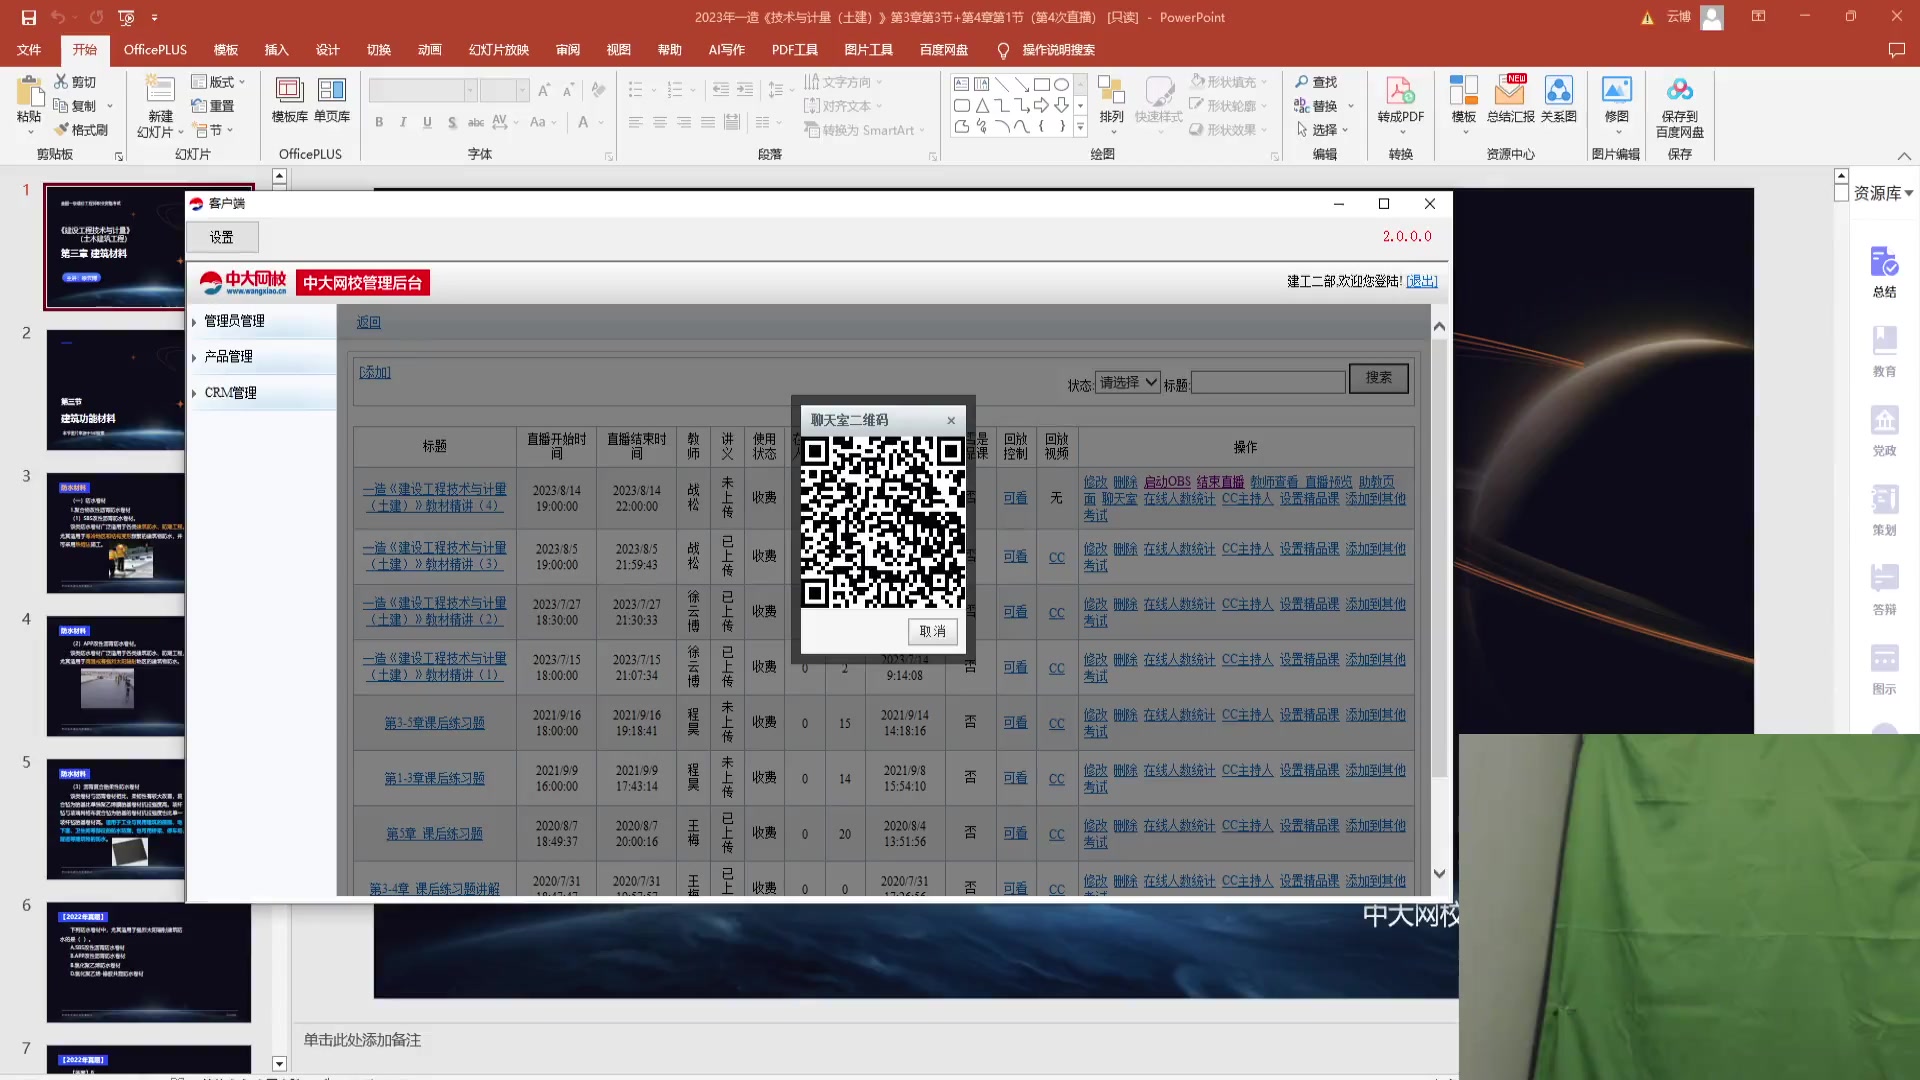Click the Summary Report (总结汇报) icon
The width and height of the screenshot is (1920, 1080).
pos(1510,90)
